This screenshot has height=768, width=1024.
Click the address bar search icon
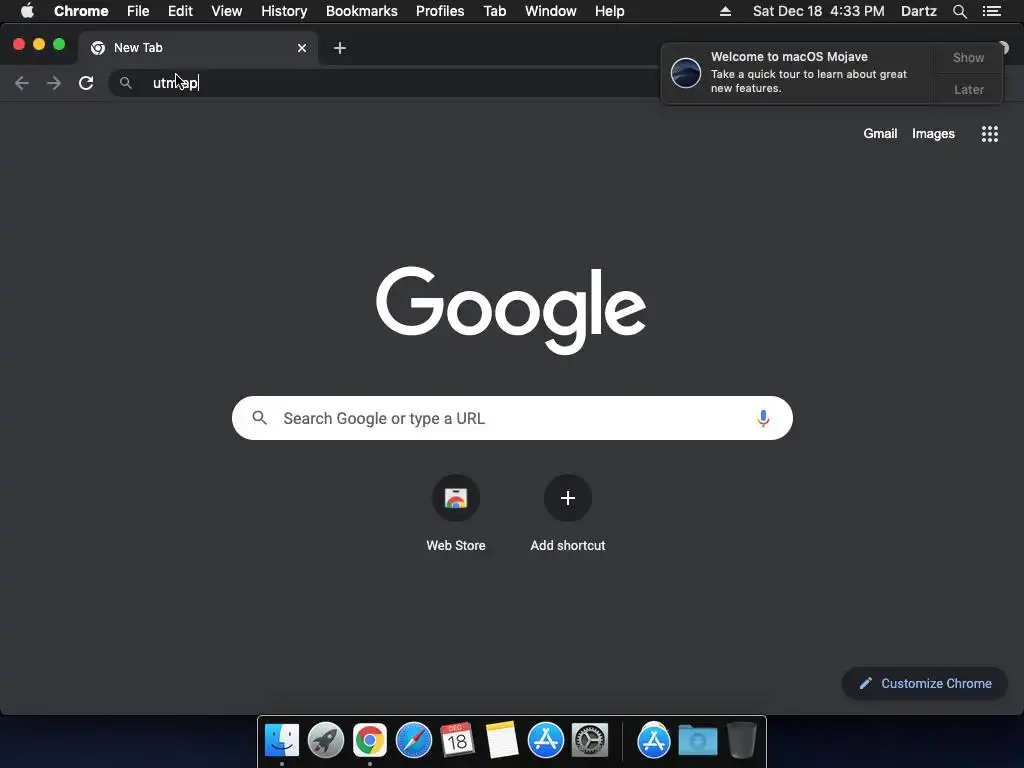click(x=125, y=83)
